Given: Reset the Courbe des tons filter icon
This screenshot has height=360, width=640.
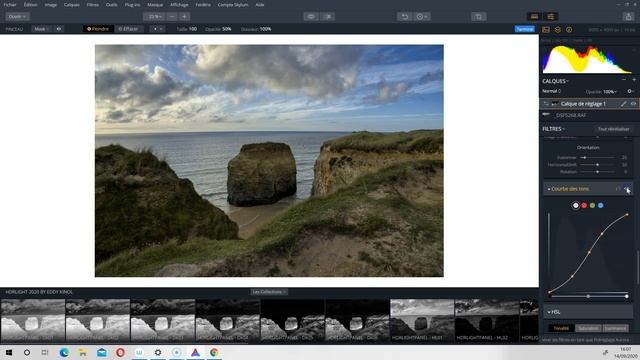Looking at the screenshot, I should click(x=618, y=189).
